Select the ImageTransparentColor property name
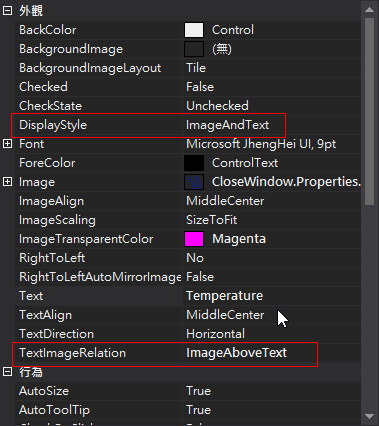Screen dimensions: 379x426 [86, 239]
